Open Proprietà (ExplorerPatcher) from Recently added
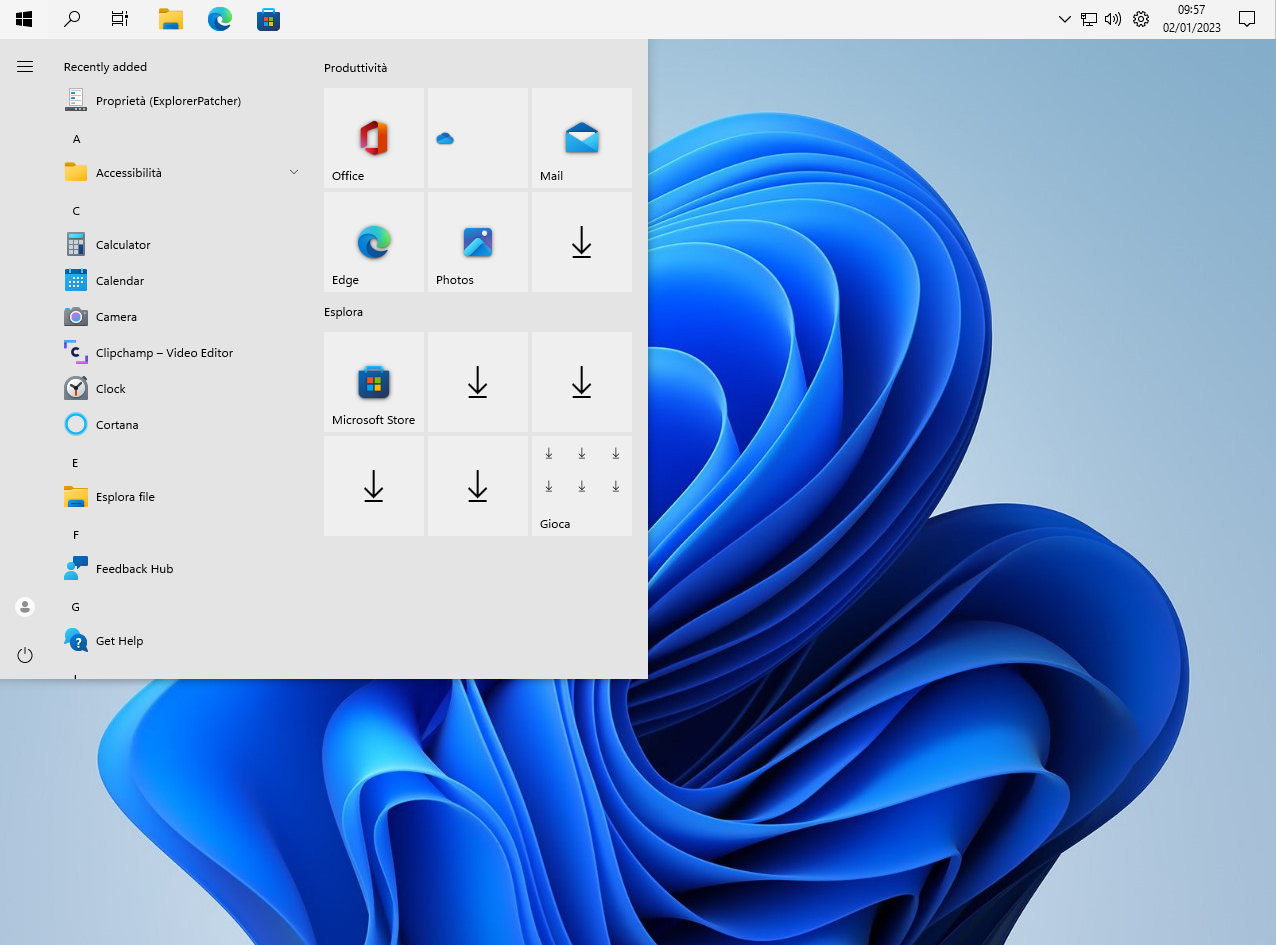 tap(181, 101)
